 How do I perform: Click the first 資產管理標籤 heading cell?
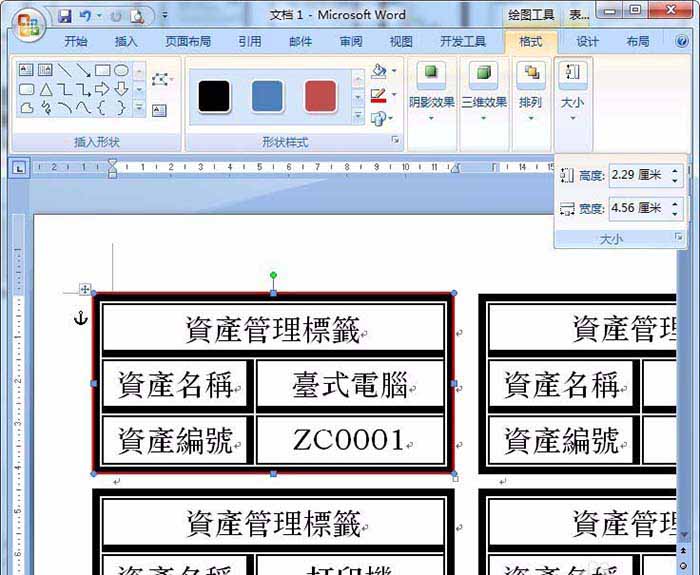click(x=273, y=329)
